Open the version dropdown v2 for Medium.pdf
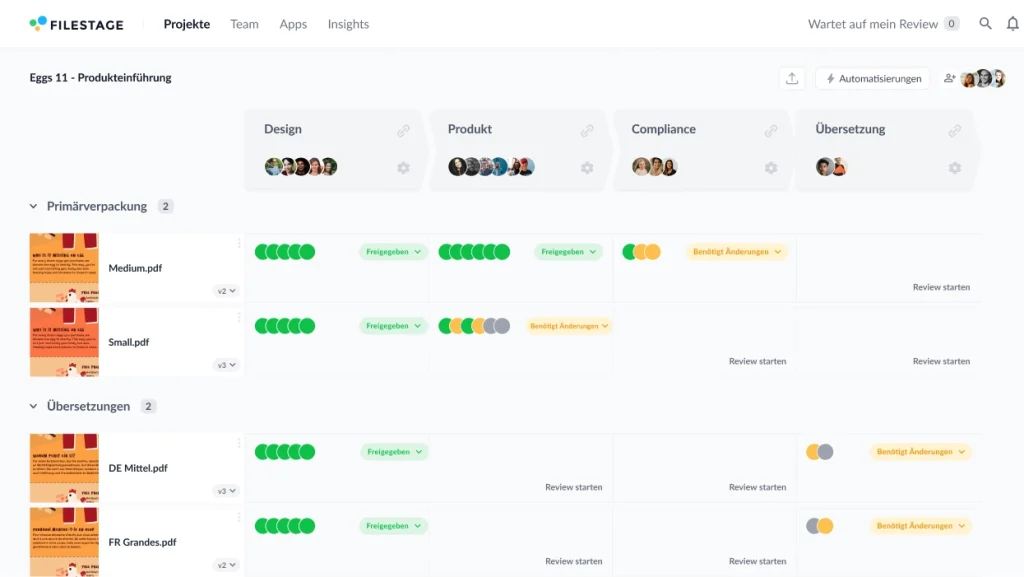Viewport: 1024px width, 577px height. pyautogui.click(x=228, y=290)
